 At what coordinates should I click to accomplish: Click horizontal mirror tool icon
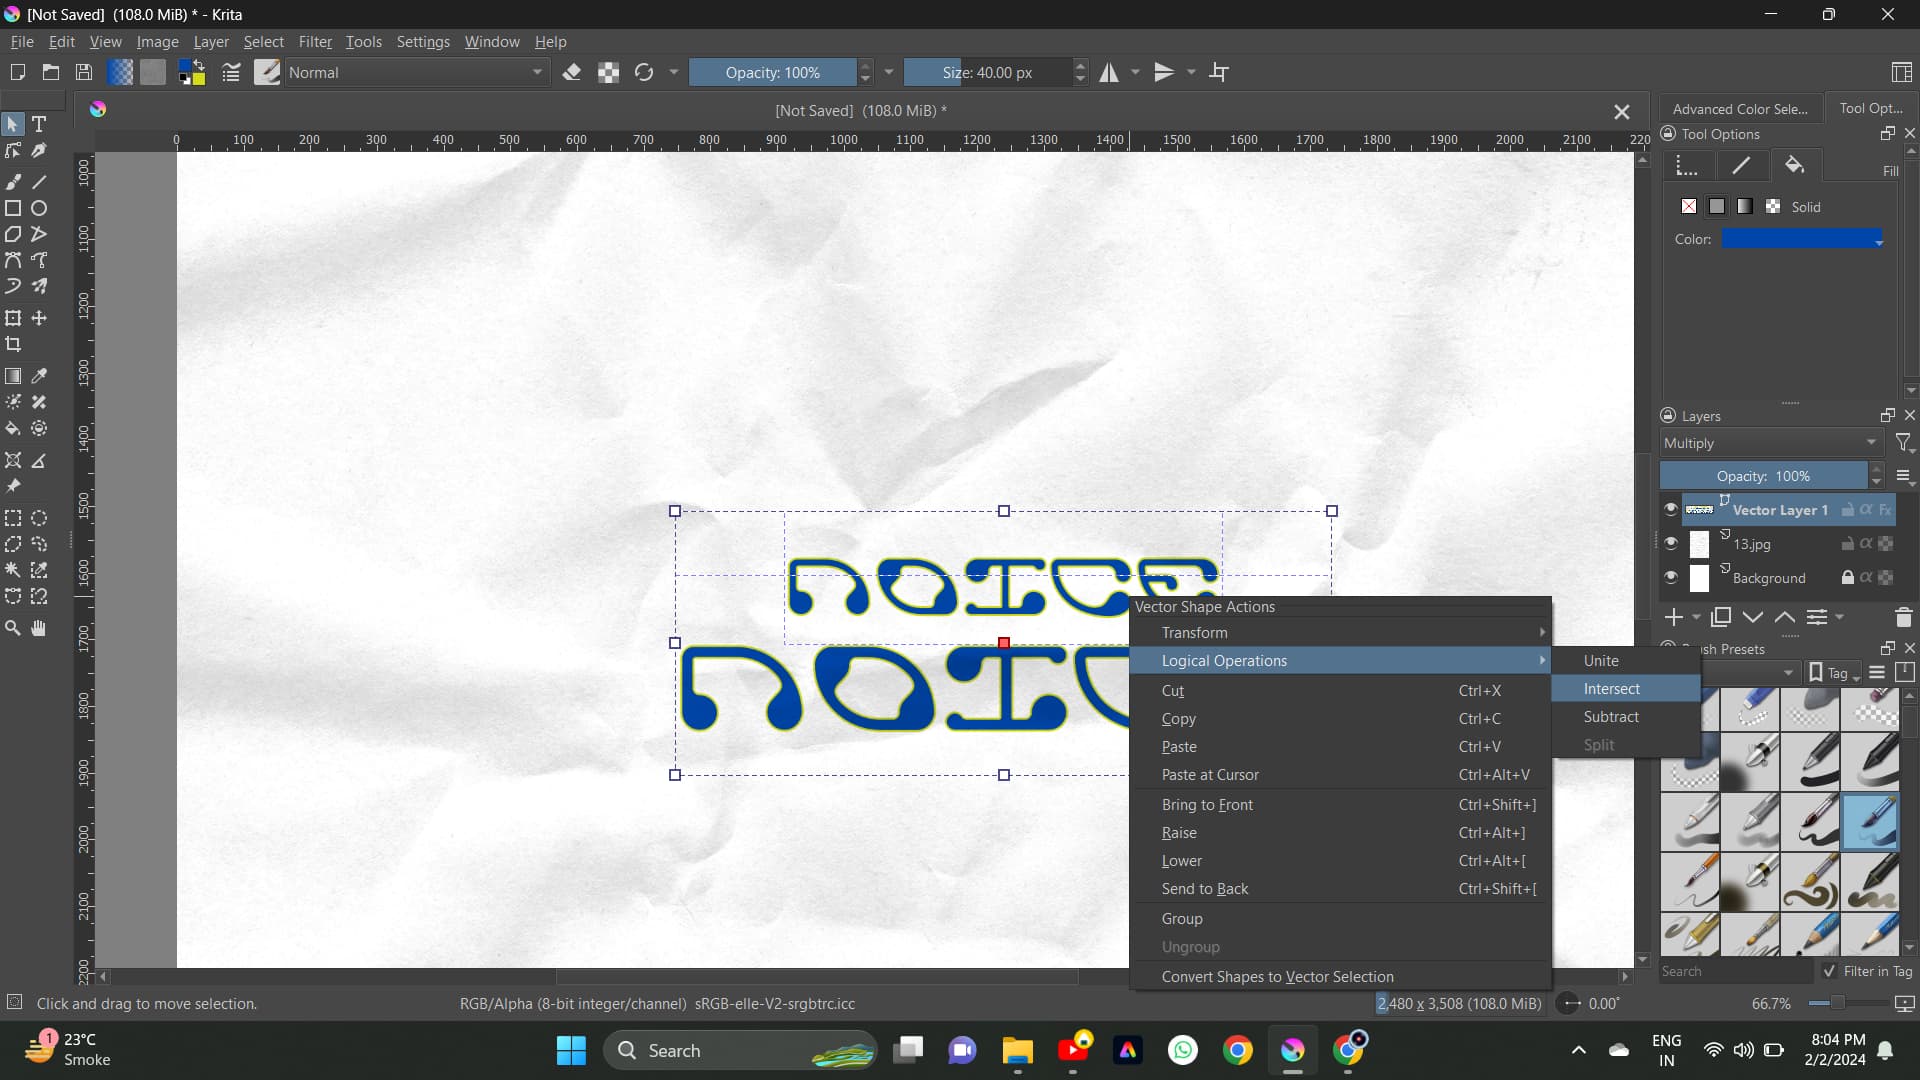click(x=1109, y=72)
